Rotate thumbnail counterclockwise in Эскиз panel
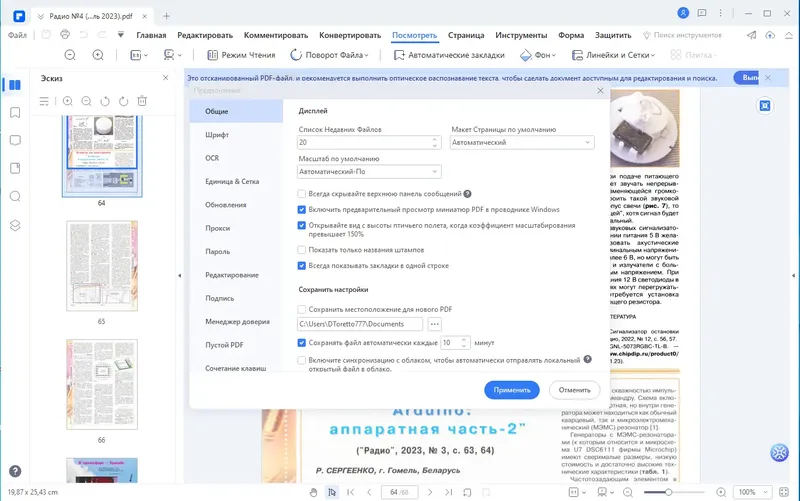This screenshot has width=800, height=501. (x=105, y=101)
